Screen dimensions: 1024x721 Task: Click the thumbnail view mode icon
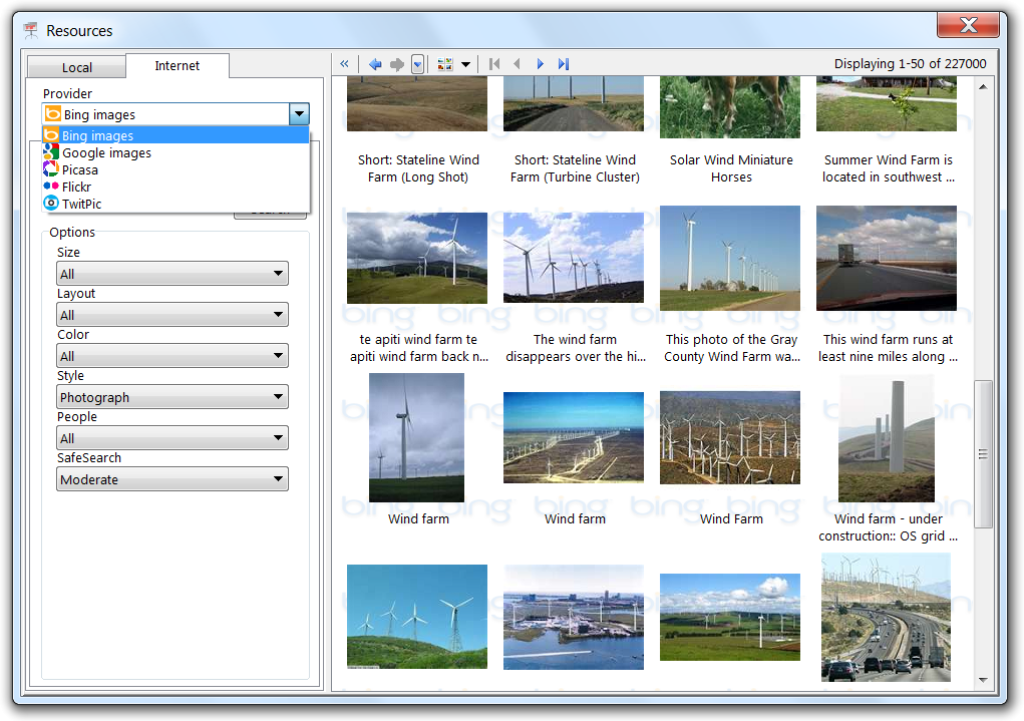[x=445, y=64]
